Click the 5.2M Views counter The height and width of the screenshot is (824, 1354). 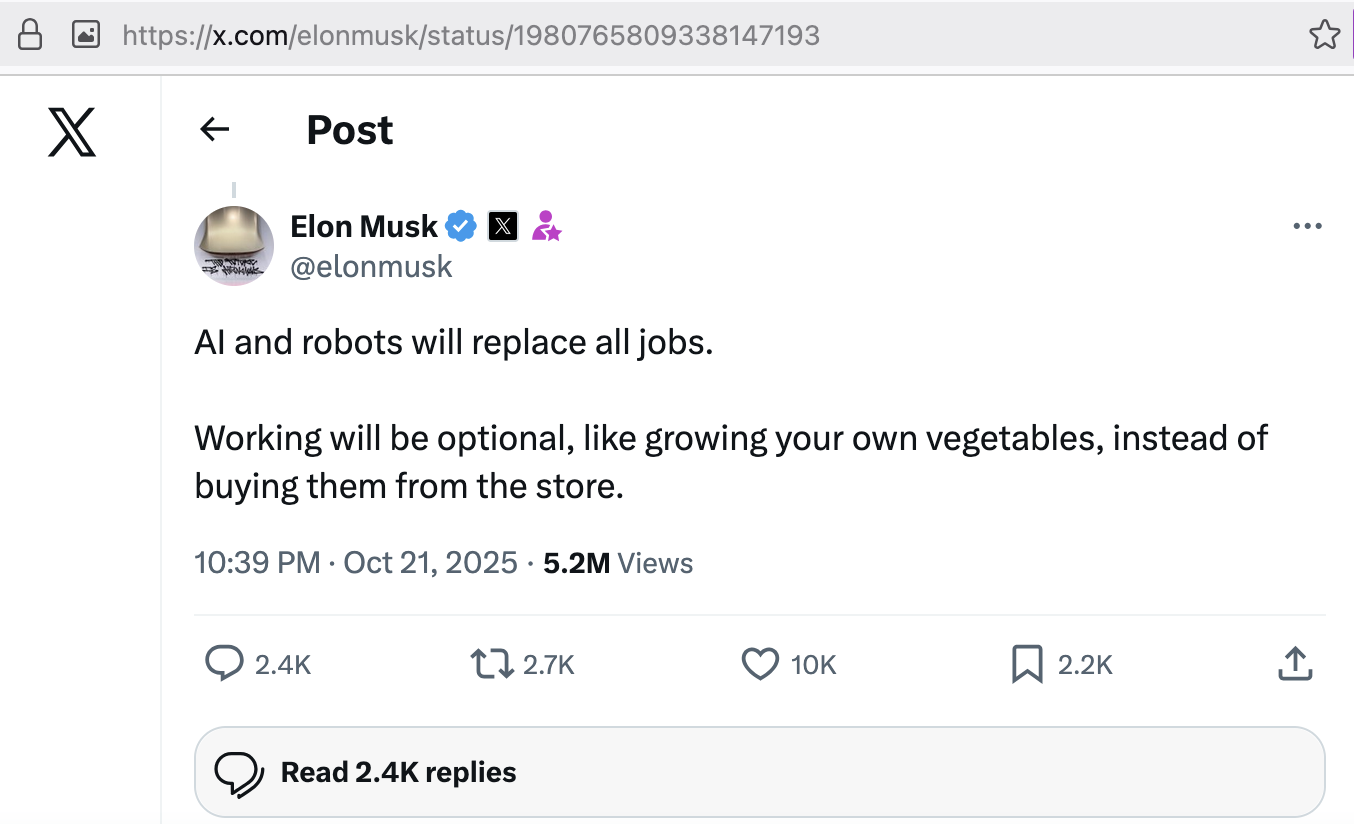coord(615,562)
